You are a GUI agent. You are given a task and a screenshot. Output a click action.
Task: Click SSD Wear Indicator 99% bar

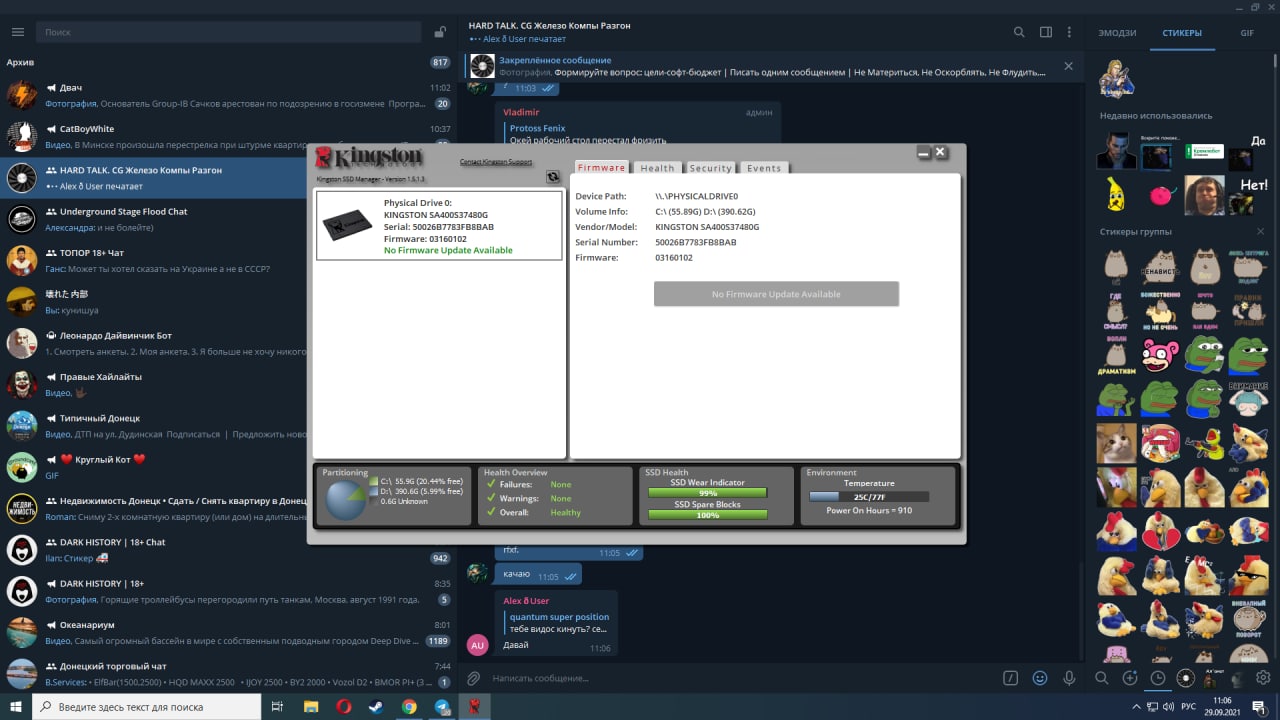point(708,493)
